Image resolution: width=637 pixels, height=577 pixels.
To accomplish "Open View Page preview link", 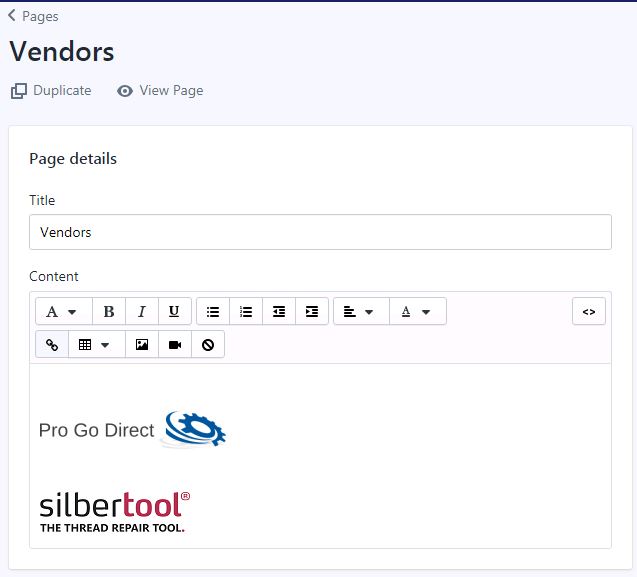I will (x=160, y=90).
